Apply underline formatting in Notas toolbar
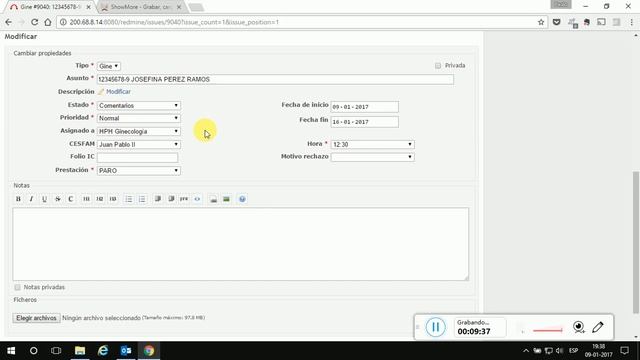 44,199
